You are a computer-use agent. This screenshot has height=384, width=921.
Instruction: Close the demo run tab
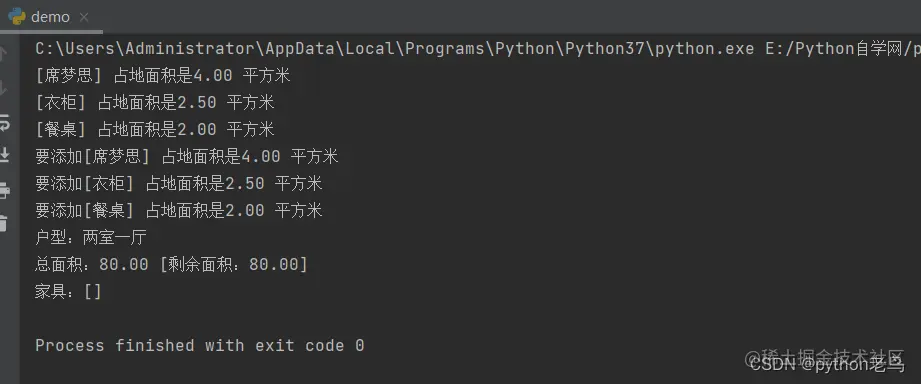tap(84, 18)
